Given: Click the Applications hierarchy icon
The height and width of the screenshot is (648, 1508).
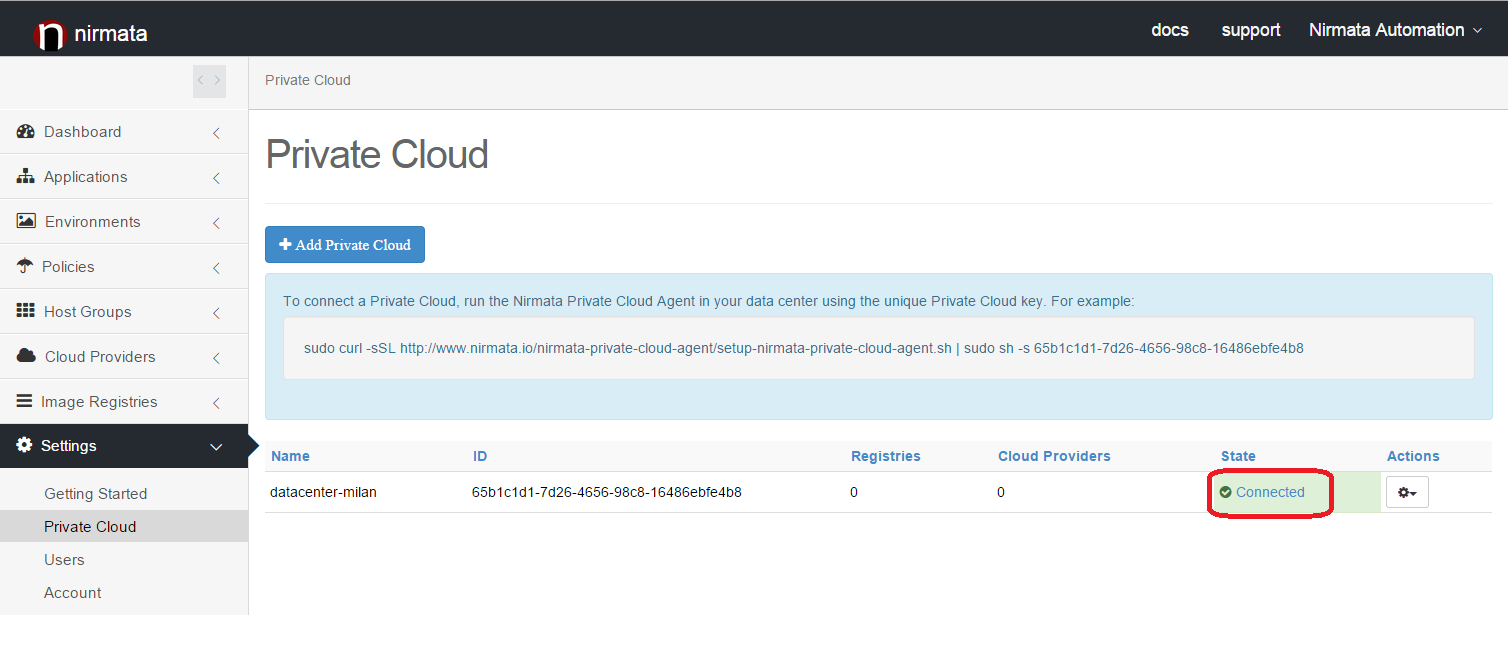Looking at the screenshot, I should (26, 177).
